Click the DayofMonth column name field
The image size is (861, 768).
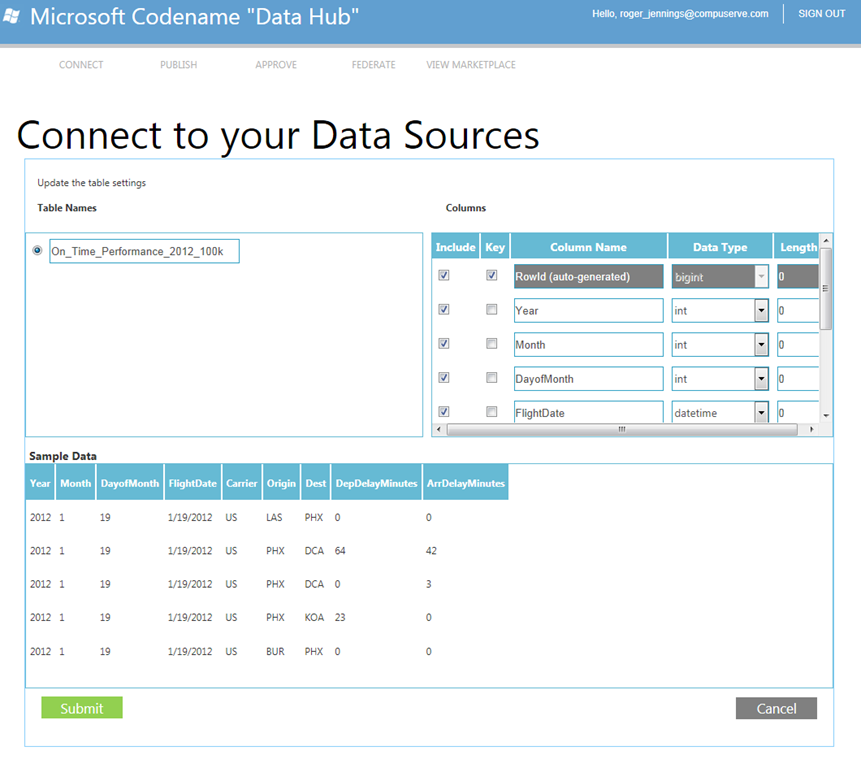(589, 379)
